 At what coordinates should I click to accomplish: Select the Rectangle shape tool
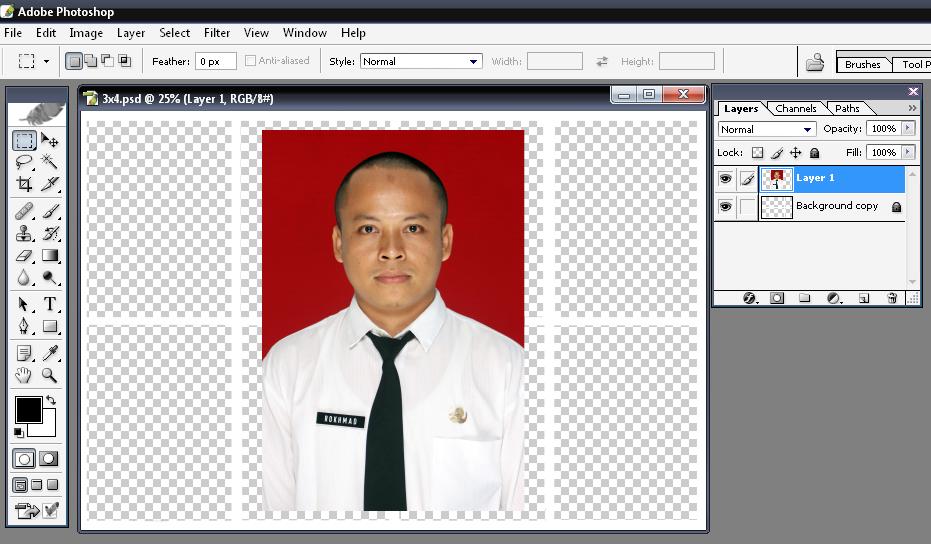(50, 327)
